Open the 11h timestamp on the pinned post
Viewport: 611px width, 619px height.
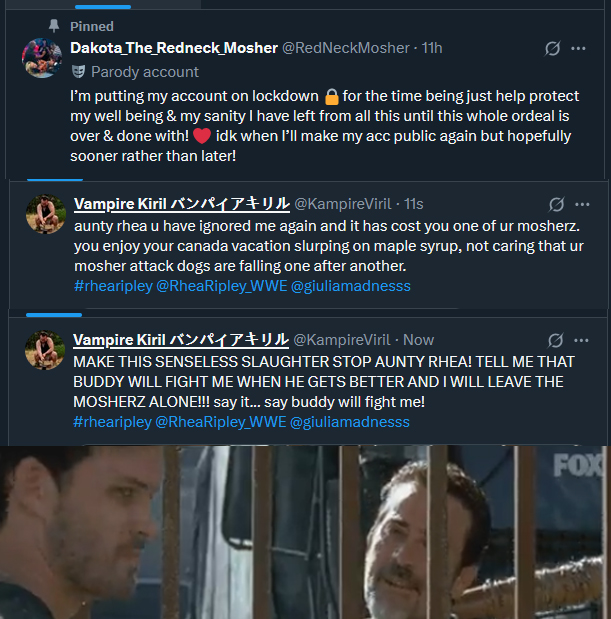(x=432, y=48)
